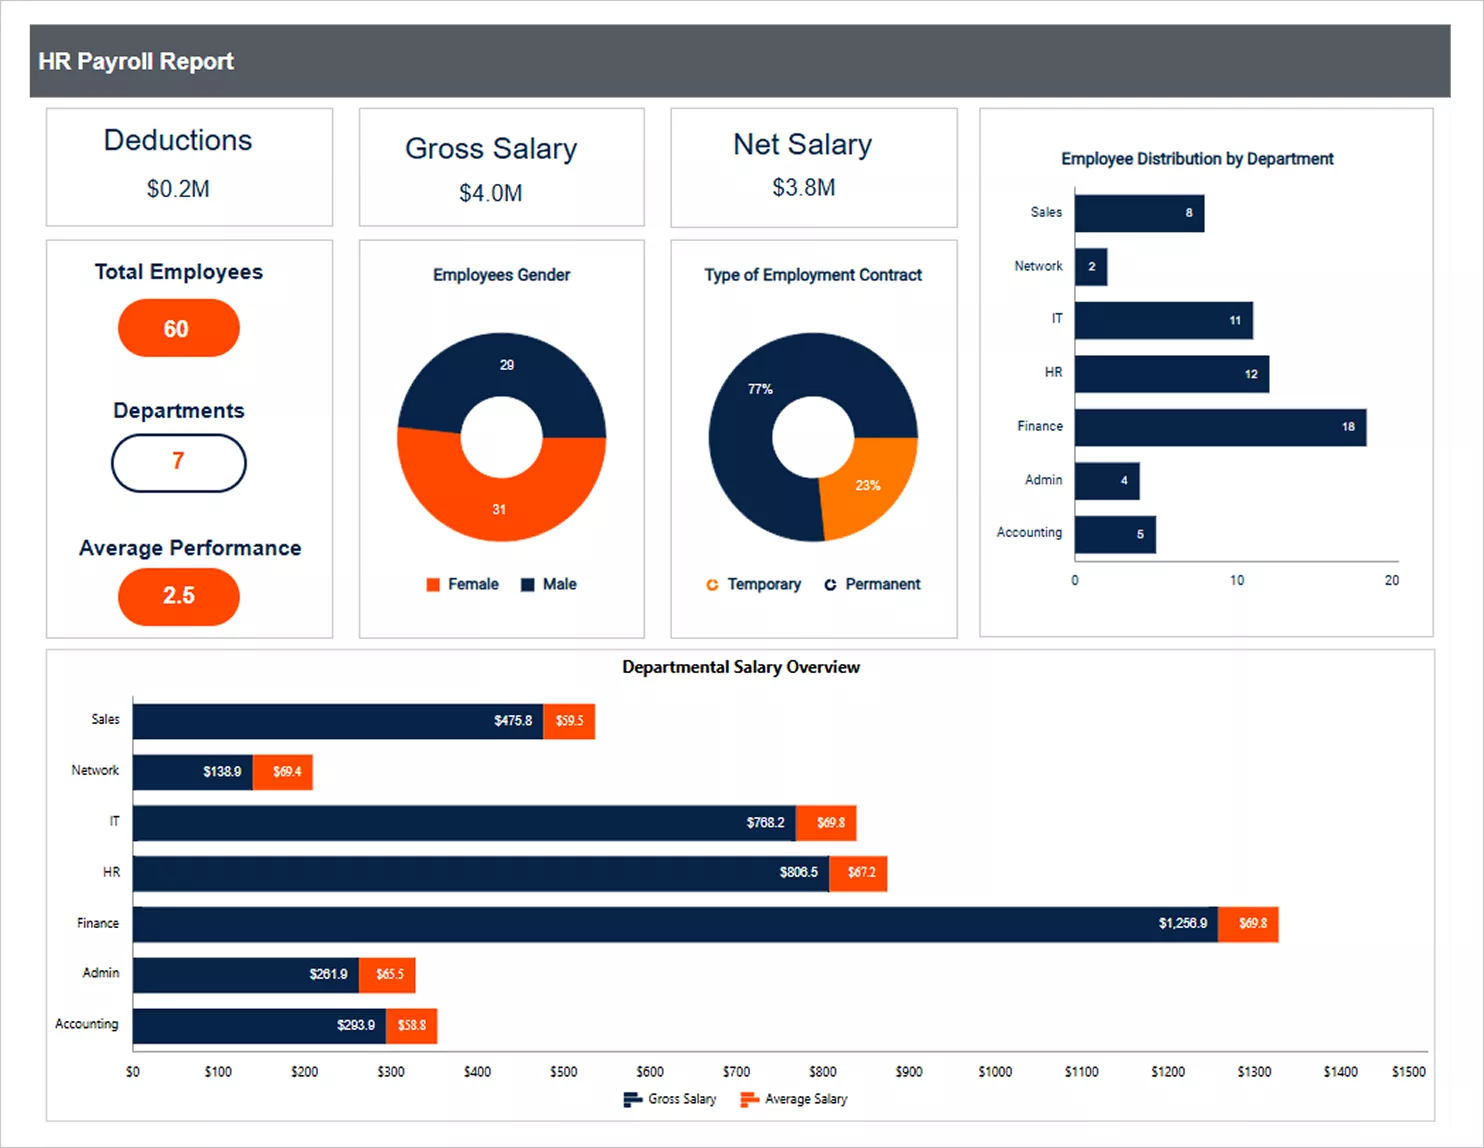Click the Network average salary bar $69.4
The width and height of the screenshot is (1484, 1148).
coord(283,772)
